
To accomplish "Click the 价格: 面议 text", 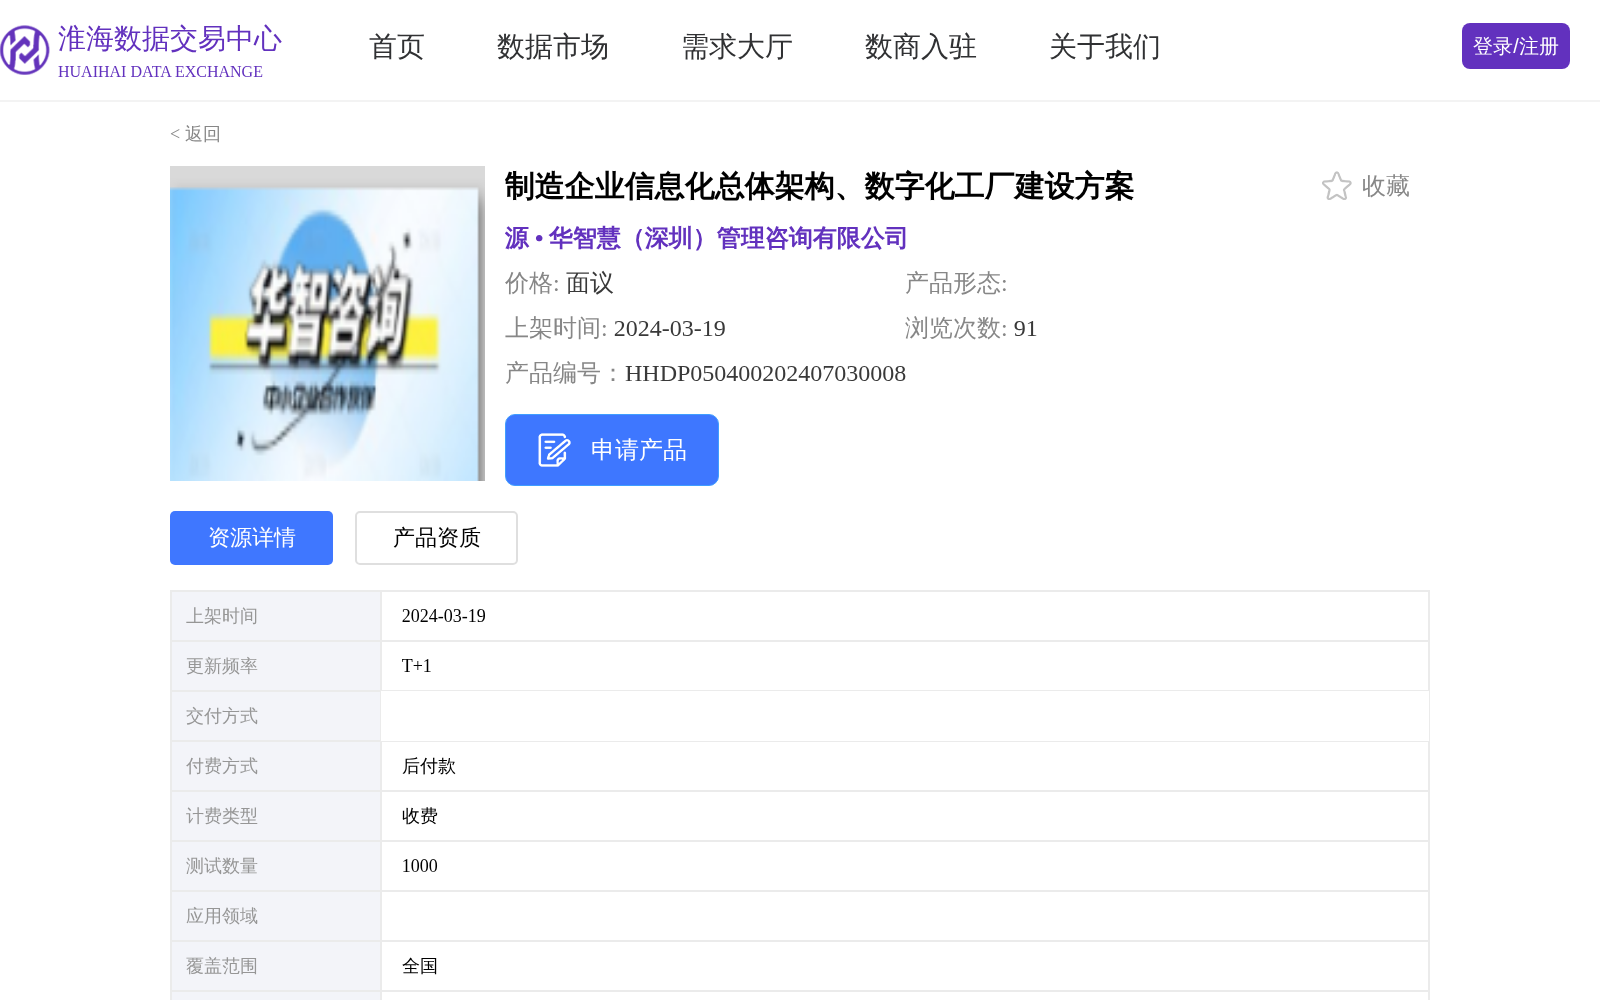I will pos(559,283).
